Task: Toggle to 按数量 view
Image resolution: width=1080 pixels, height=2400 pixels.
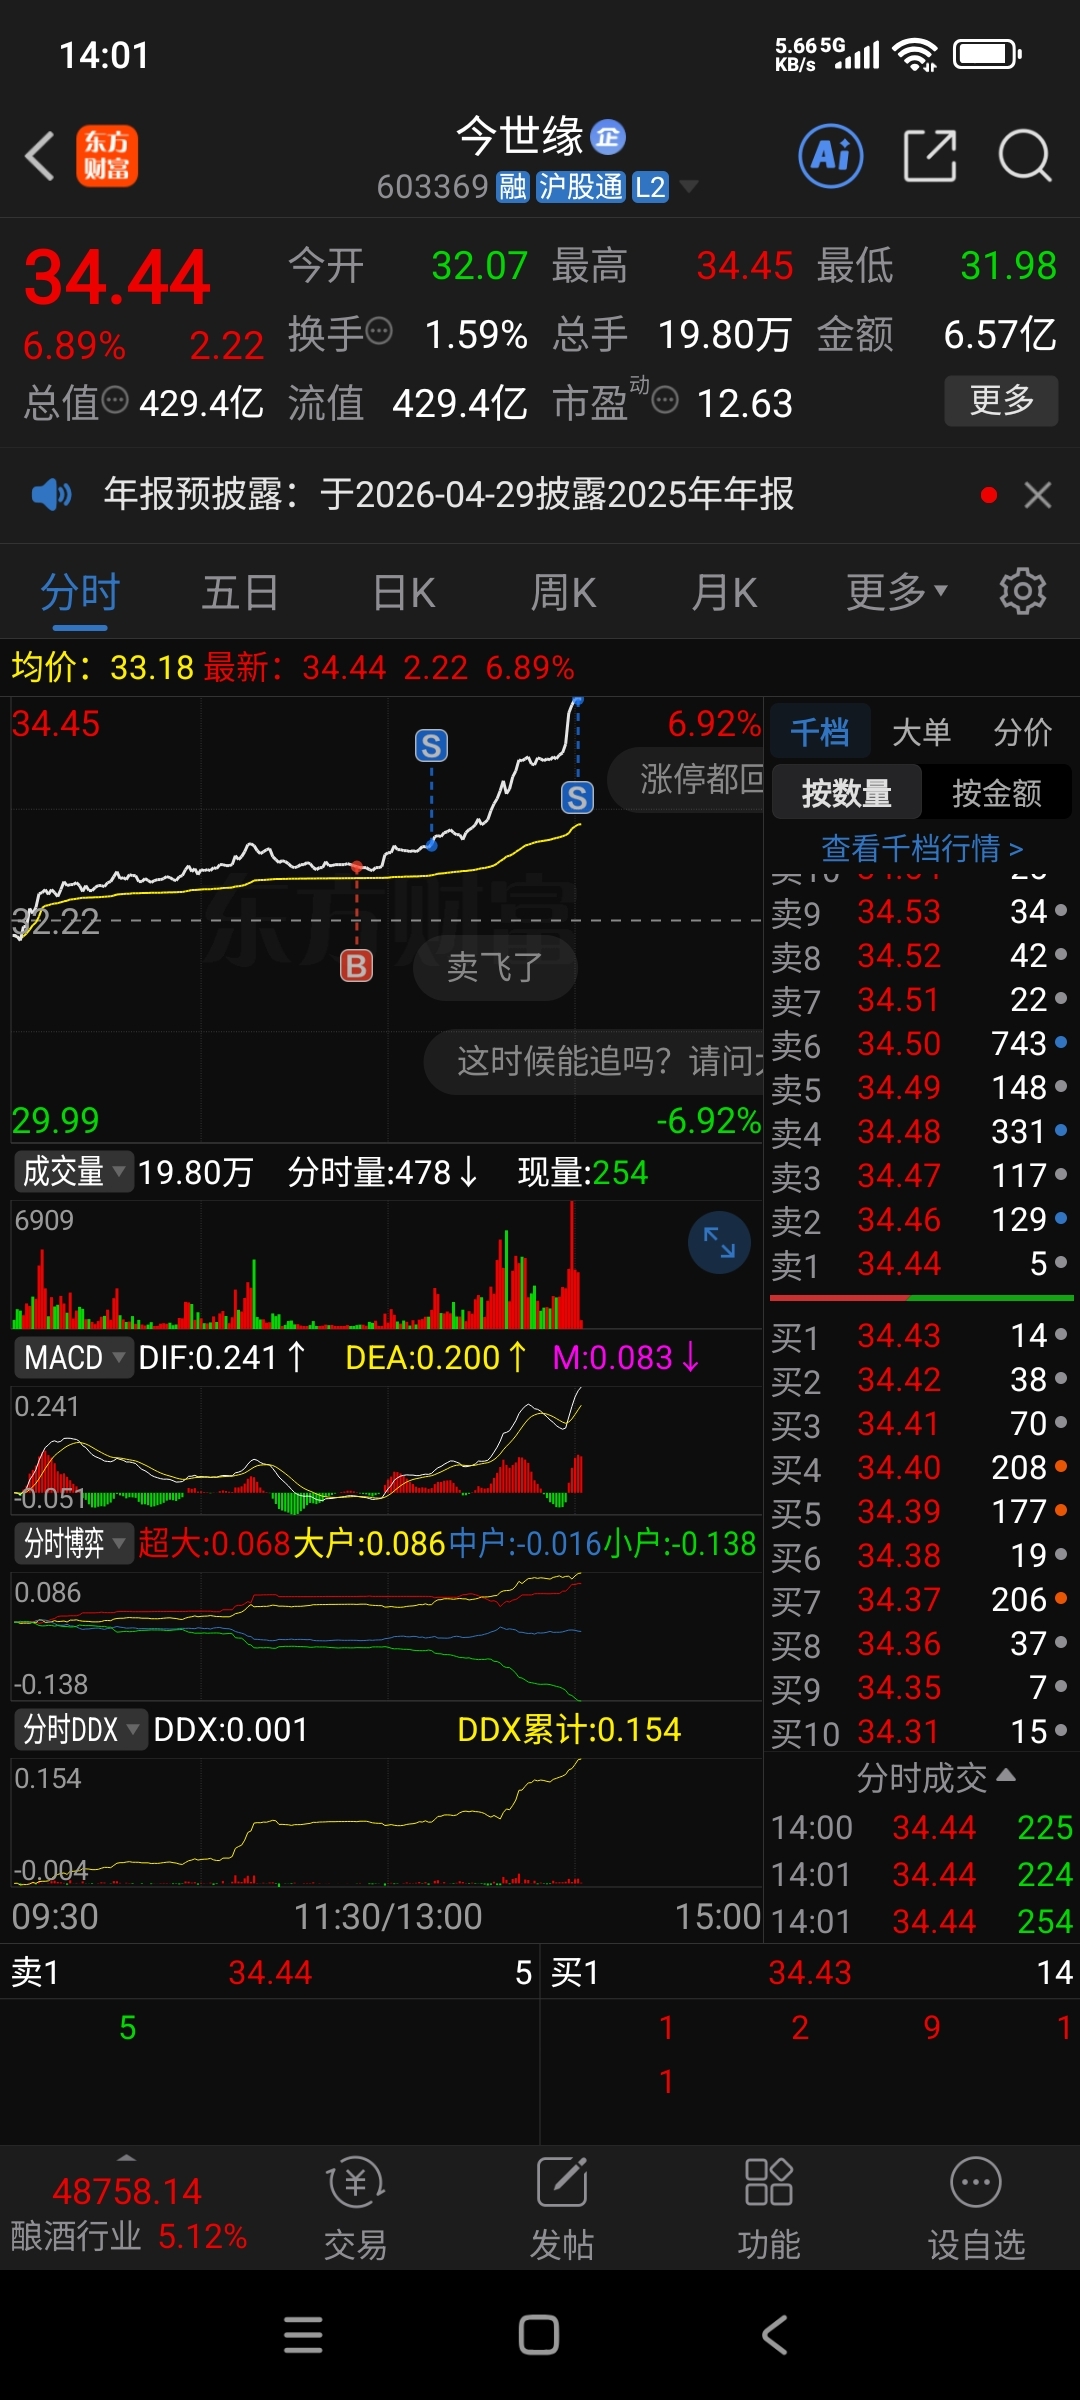Action: point(847,793)
